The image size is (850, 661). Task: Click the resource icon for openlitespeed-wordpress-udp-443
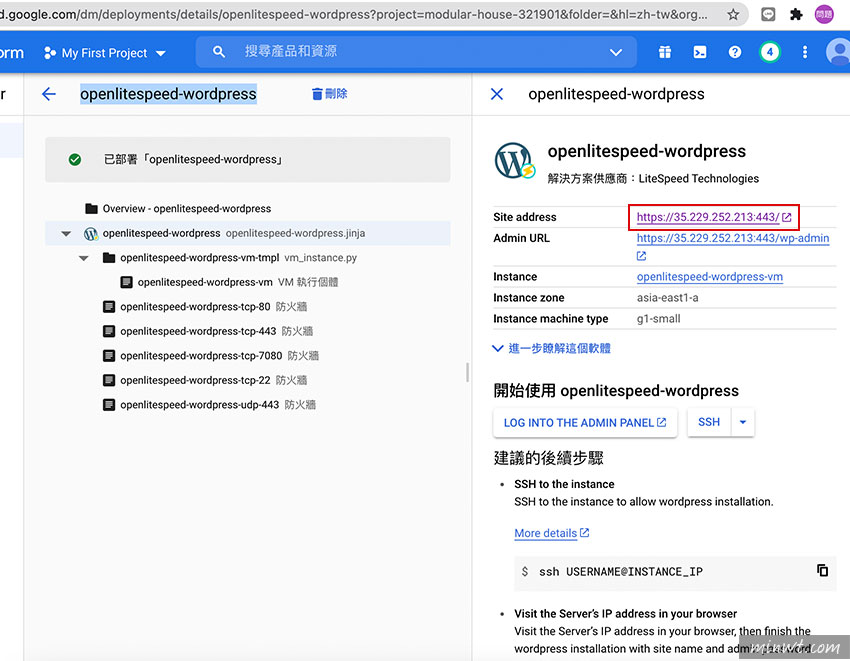coord(109,405)
